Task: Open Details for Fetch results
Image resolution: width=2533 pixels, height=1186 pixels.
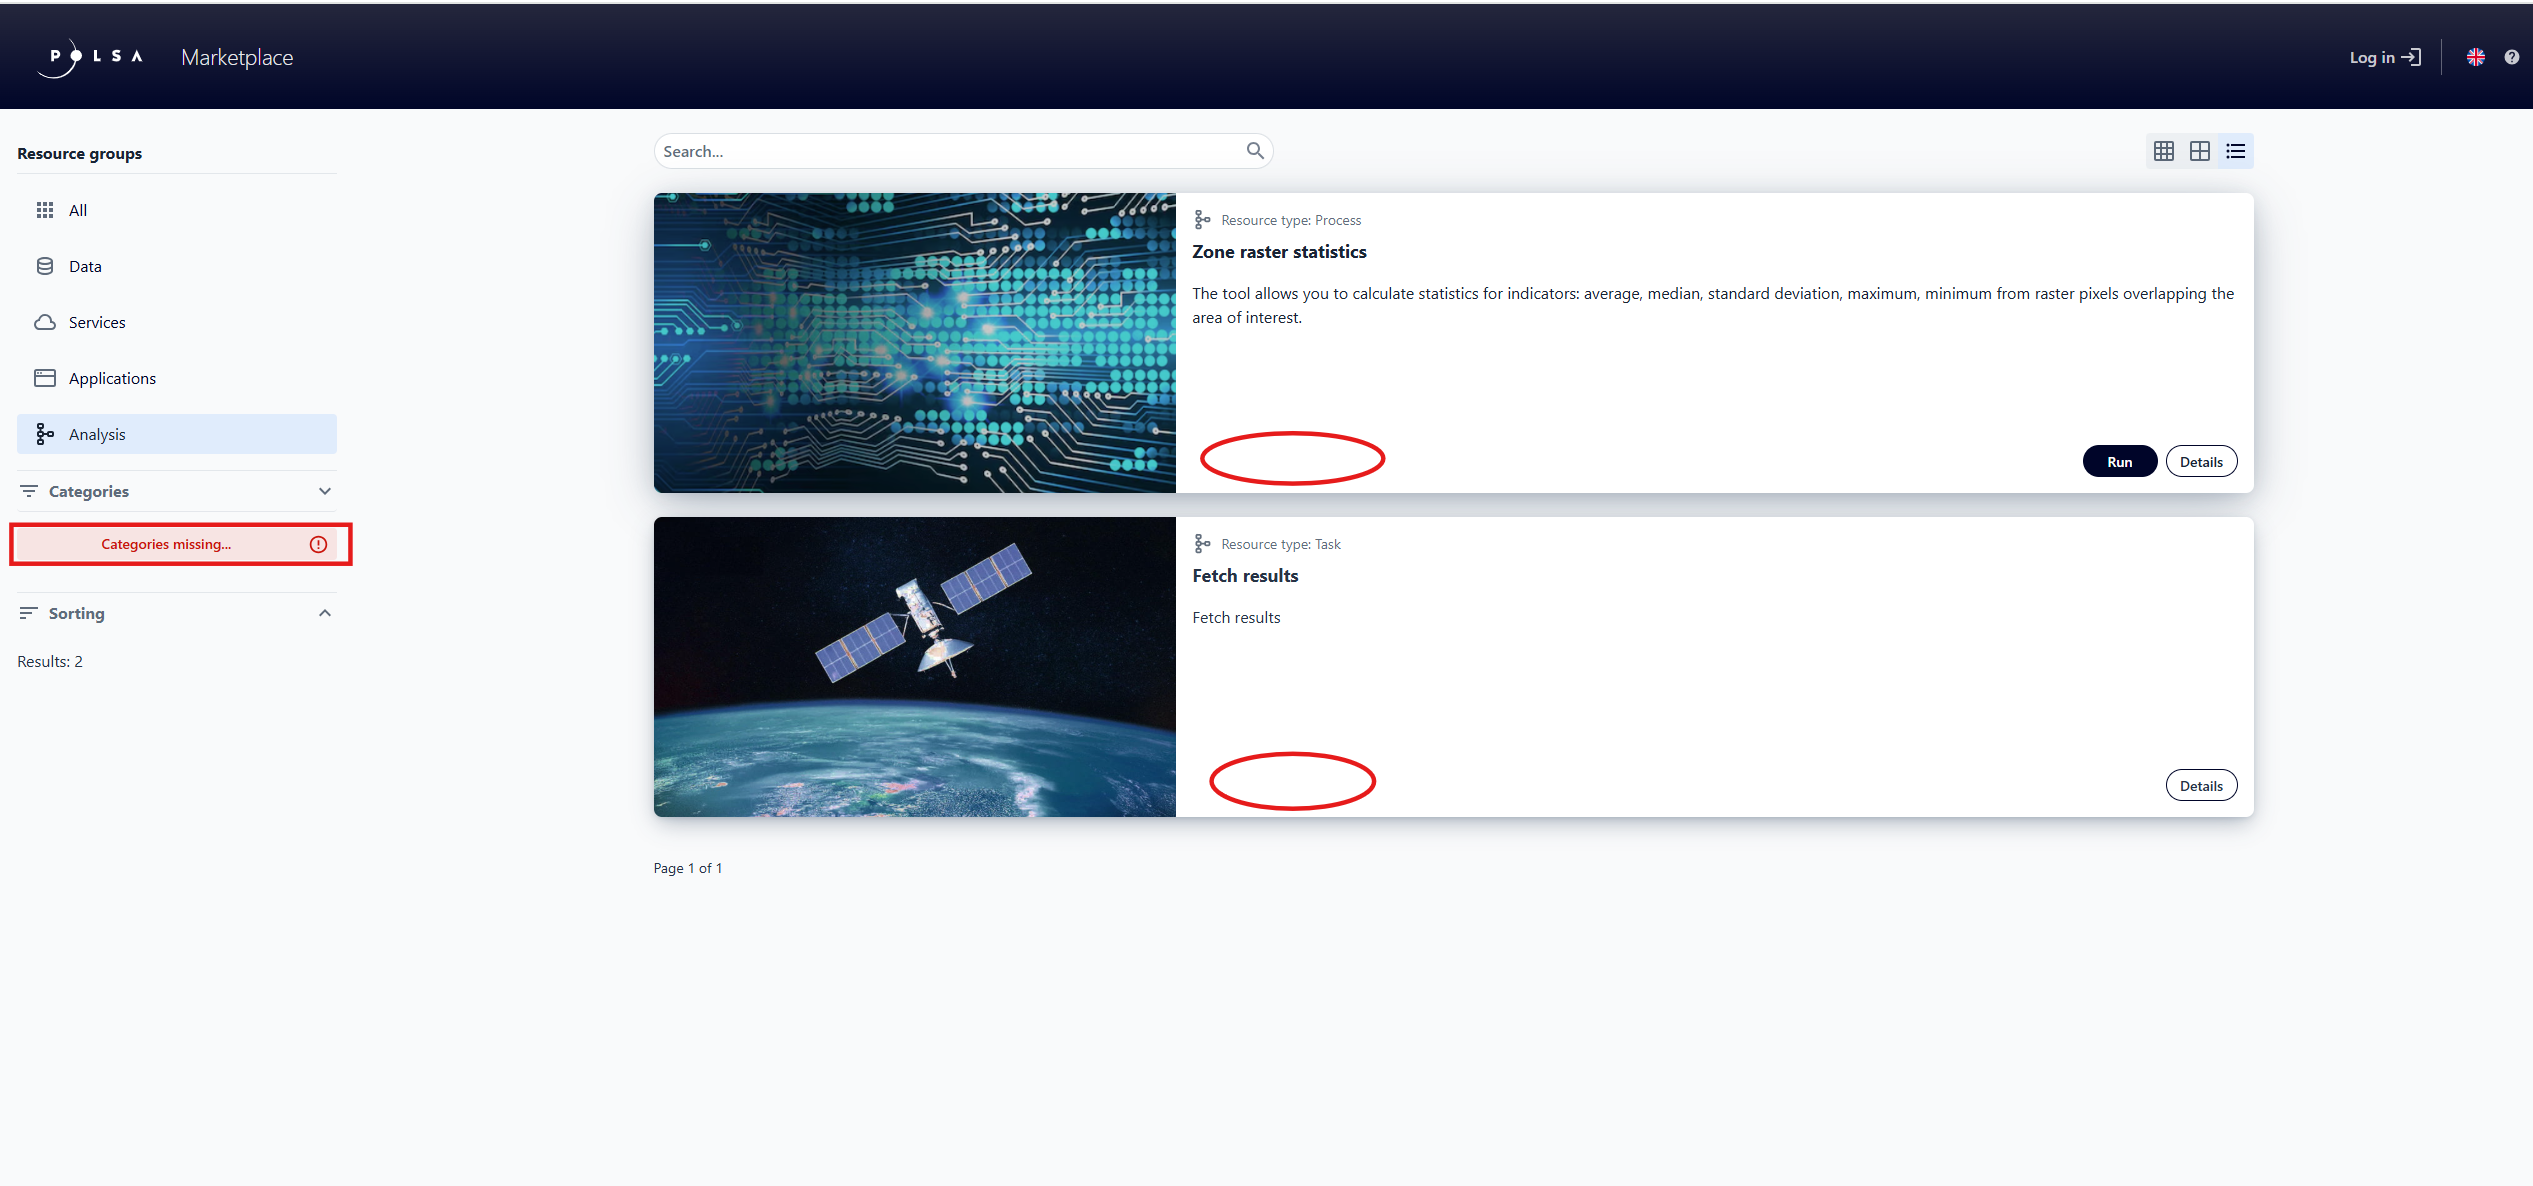Action: 2200,786
